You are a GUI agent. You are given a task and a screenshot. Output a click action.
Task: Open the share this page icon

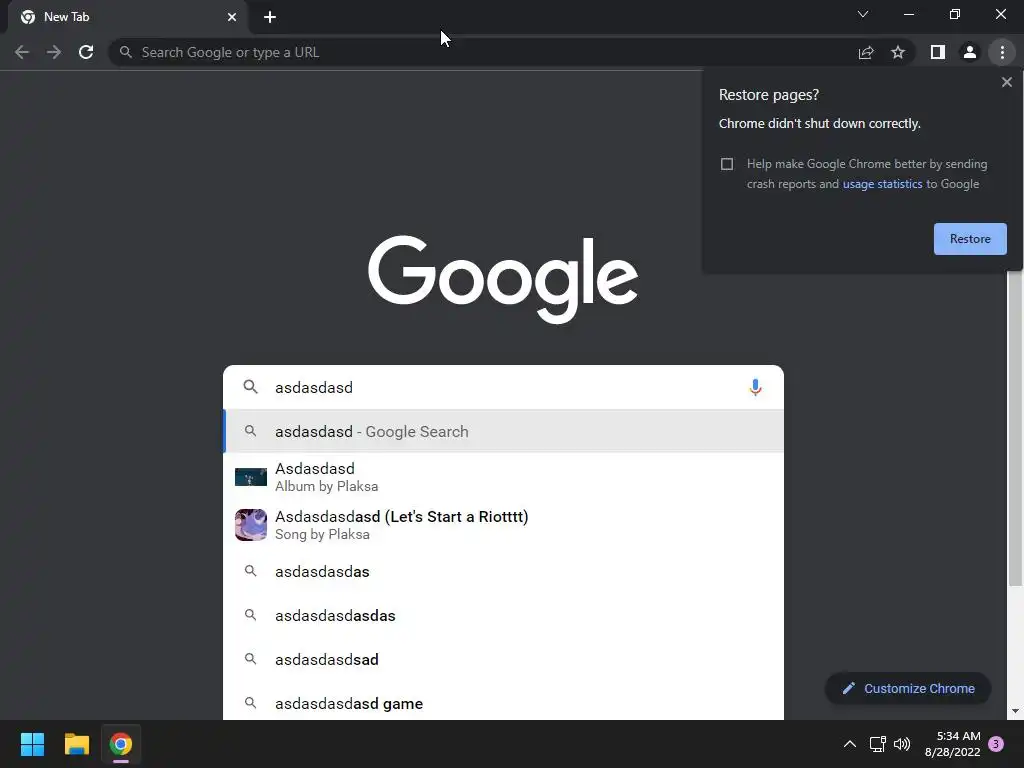pos(866,52)
